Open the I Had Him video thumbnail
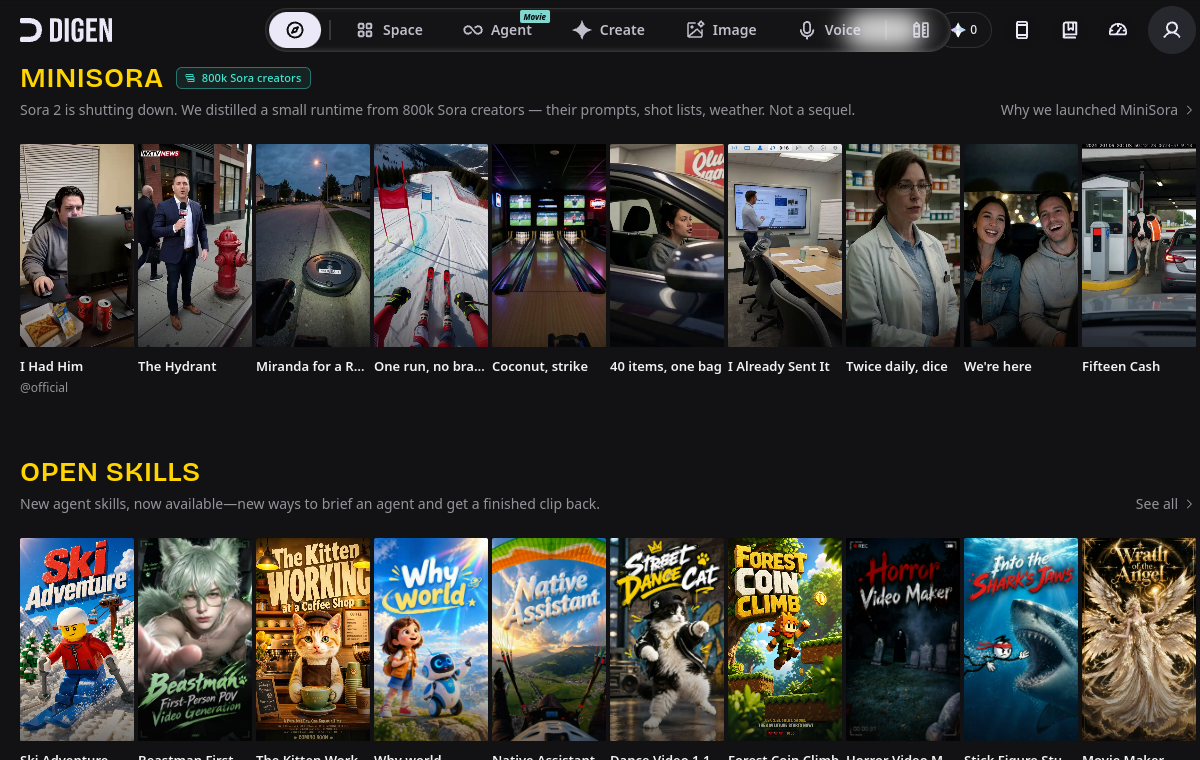Screen dimensions: 1200x760 pyautogui.click(x=77, y=245)
